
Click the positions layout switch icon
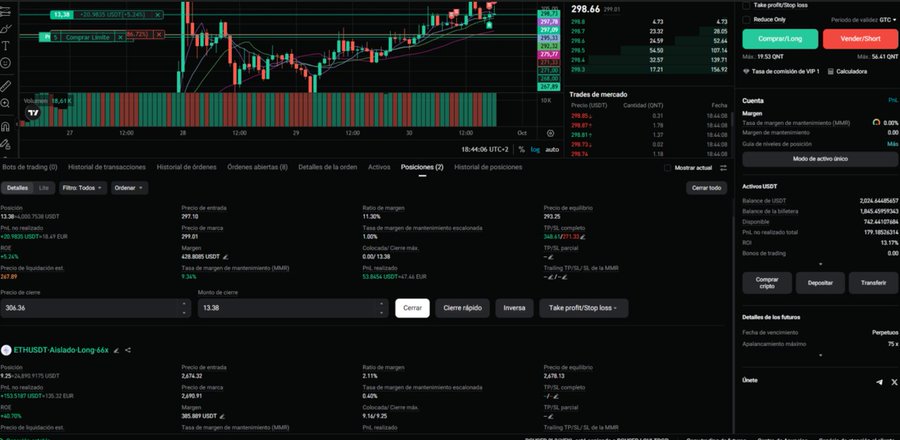[723, 168]
